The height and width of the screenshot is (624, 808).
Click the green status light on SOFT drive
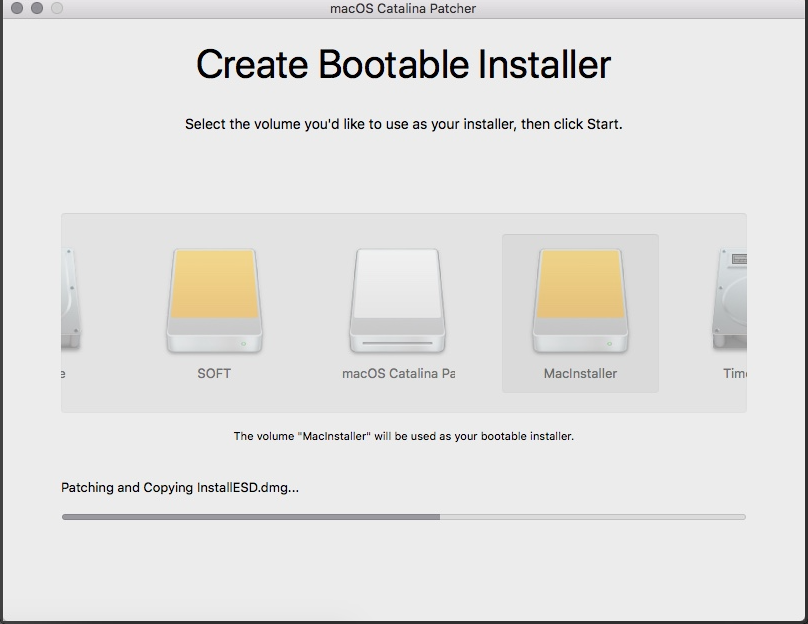tap(245, 342)
